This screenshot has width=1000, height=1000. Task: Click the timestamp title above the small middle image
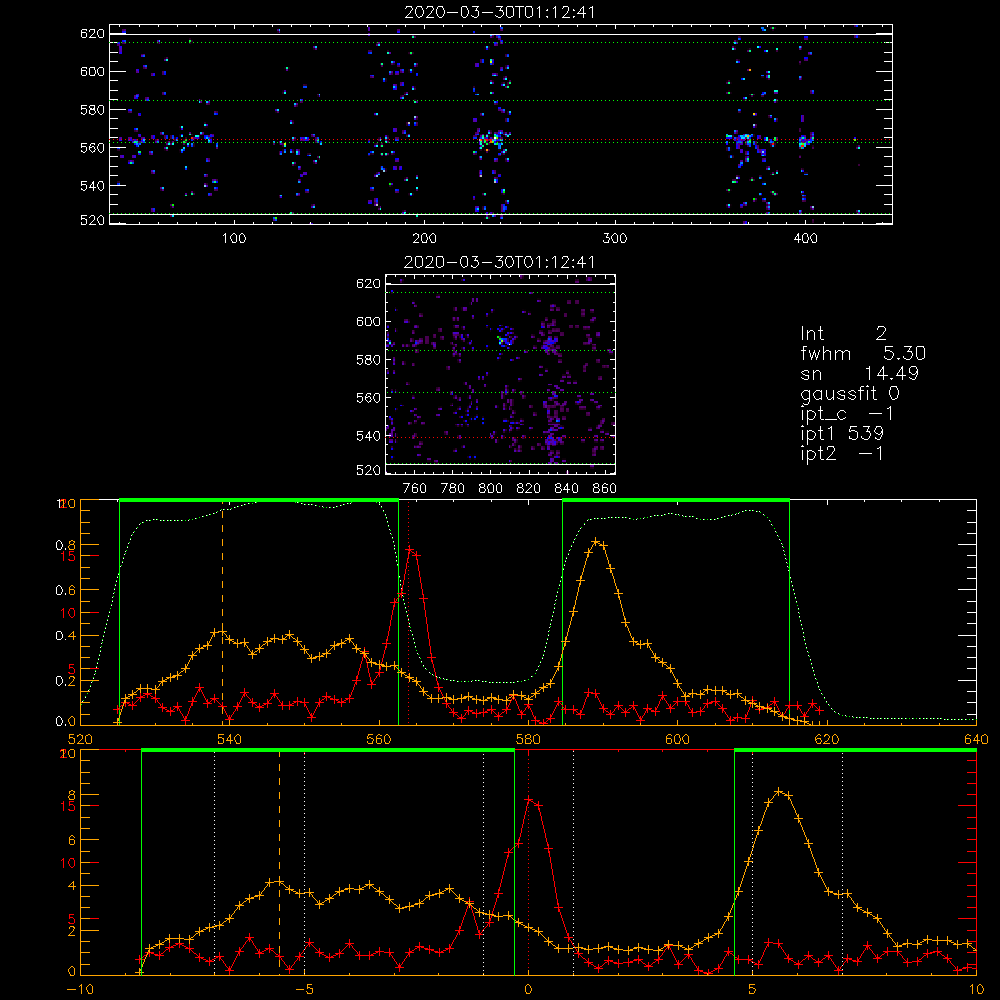coord(499,261)
